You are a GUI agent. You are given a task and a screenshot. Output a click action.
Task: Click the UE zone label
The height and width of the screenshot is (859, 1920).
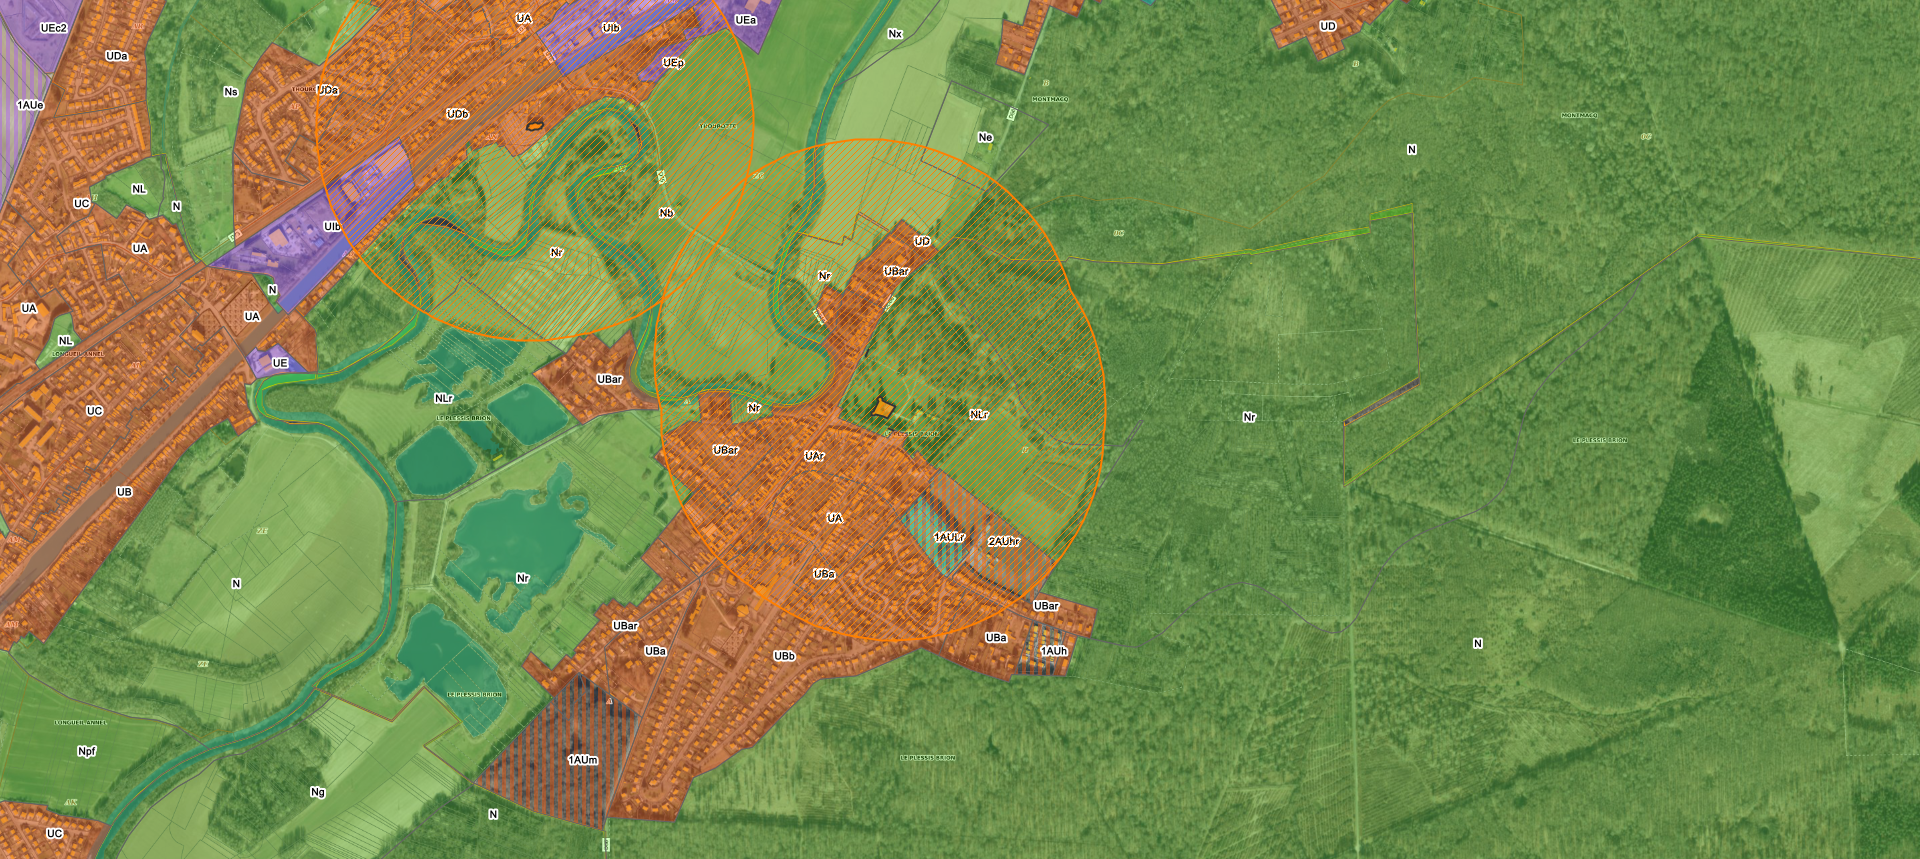coord(280,363)
